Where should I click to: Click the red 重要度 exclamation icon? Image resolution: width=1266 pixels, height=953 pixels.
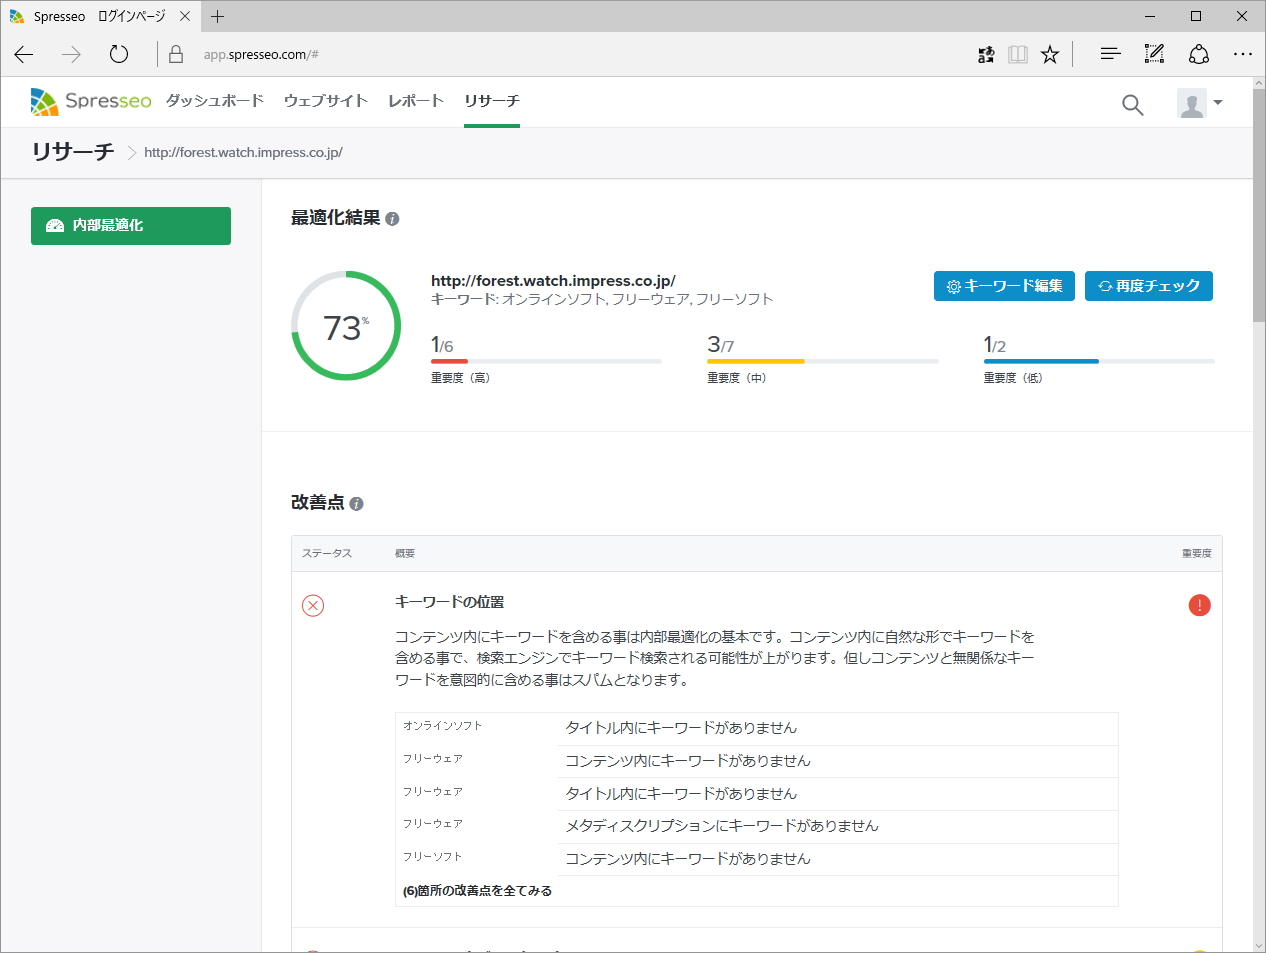[x=1199, y=605]
